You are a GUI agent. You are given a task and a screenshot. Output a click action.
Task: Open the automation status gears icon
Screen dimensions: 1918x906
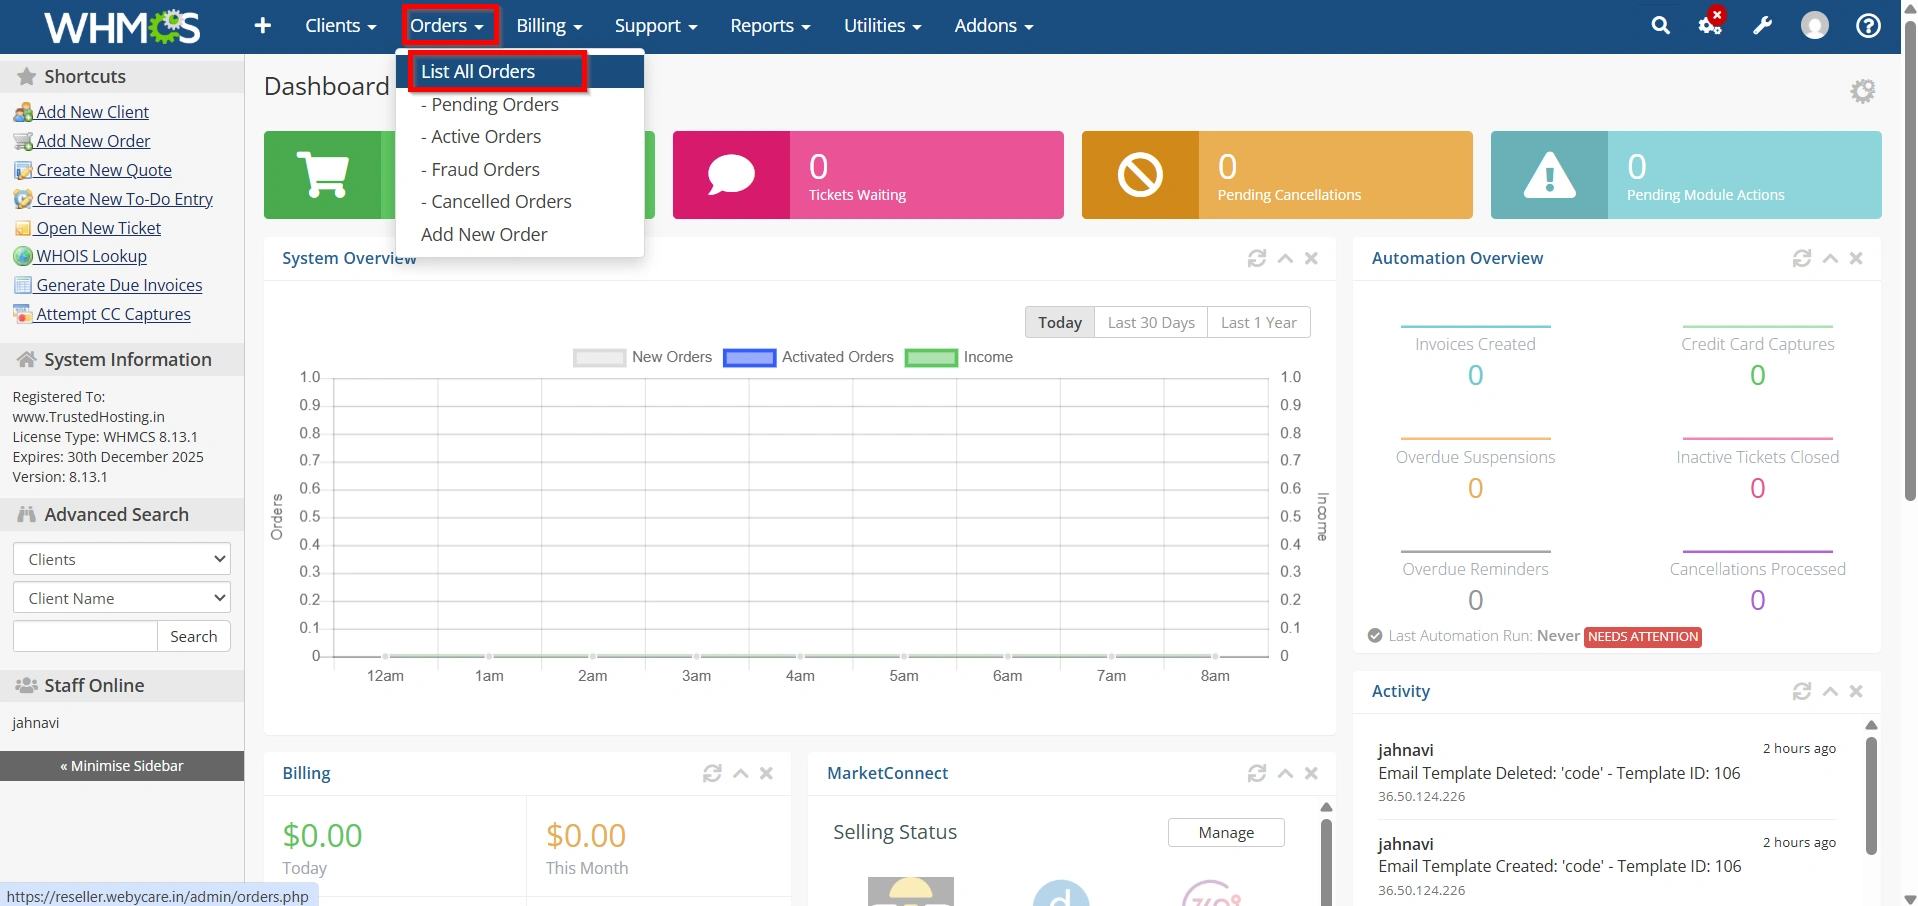(1711, 25)
